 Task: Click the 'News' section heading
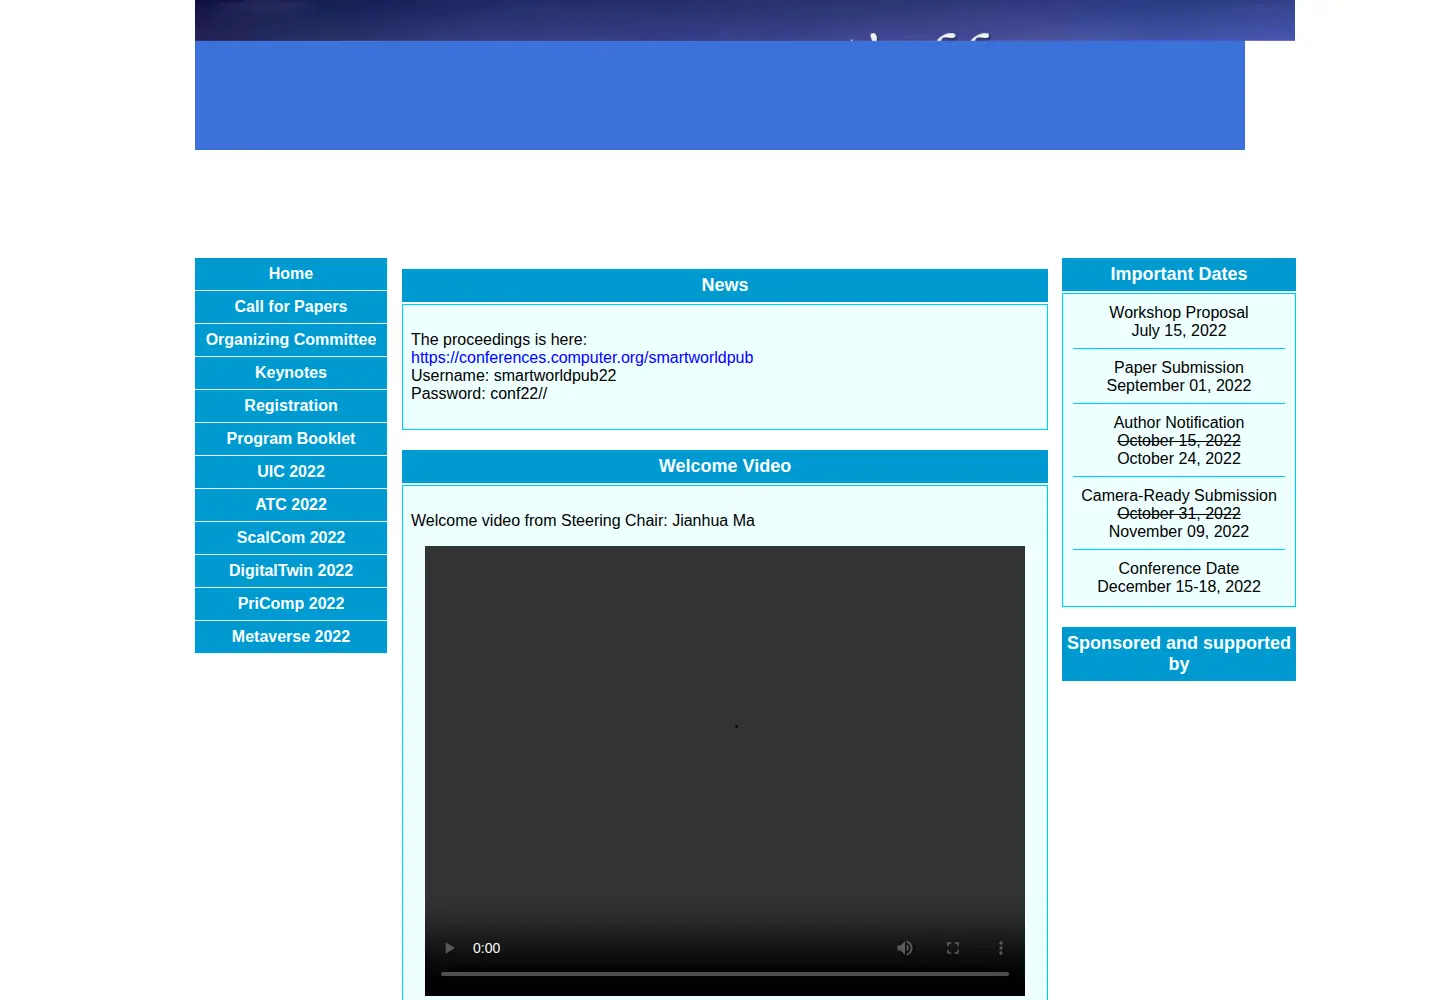click(x=725, y=285)
